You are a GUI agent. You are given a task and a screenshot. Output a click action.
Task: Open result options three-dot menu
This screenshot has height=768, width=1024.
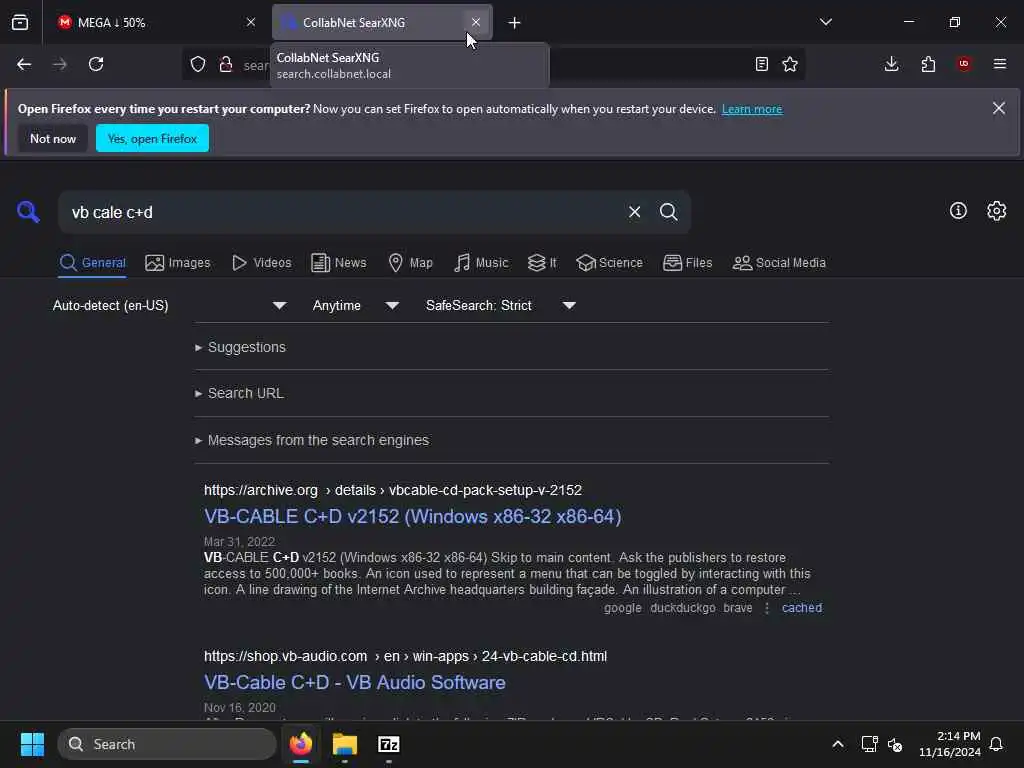(x=767, y=608)
